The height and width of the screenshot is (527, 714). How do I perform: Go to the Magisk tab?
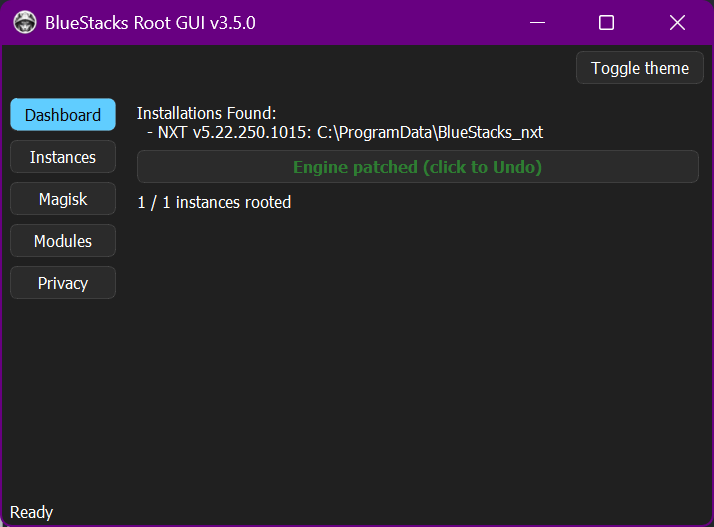(63, 199)
